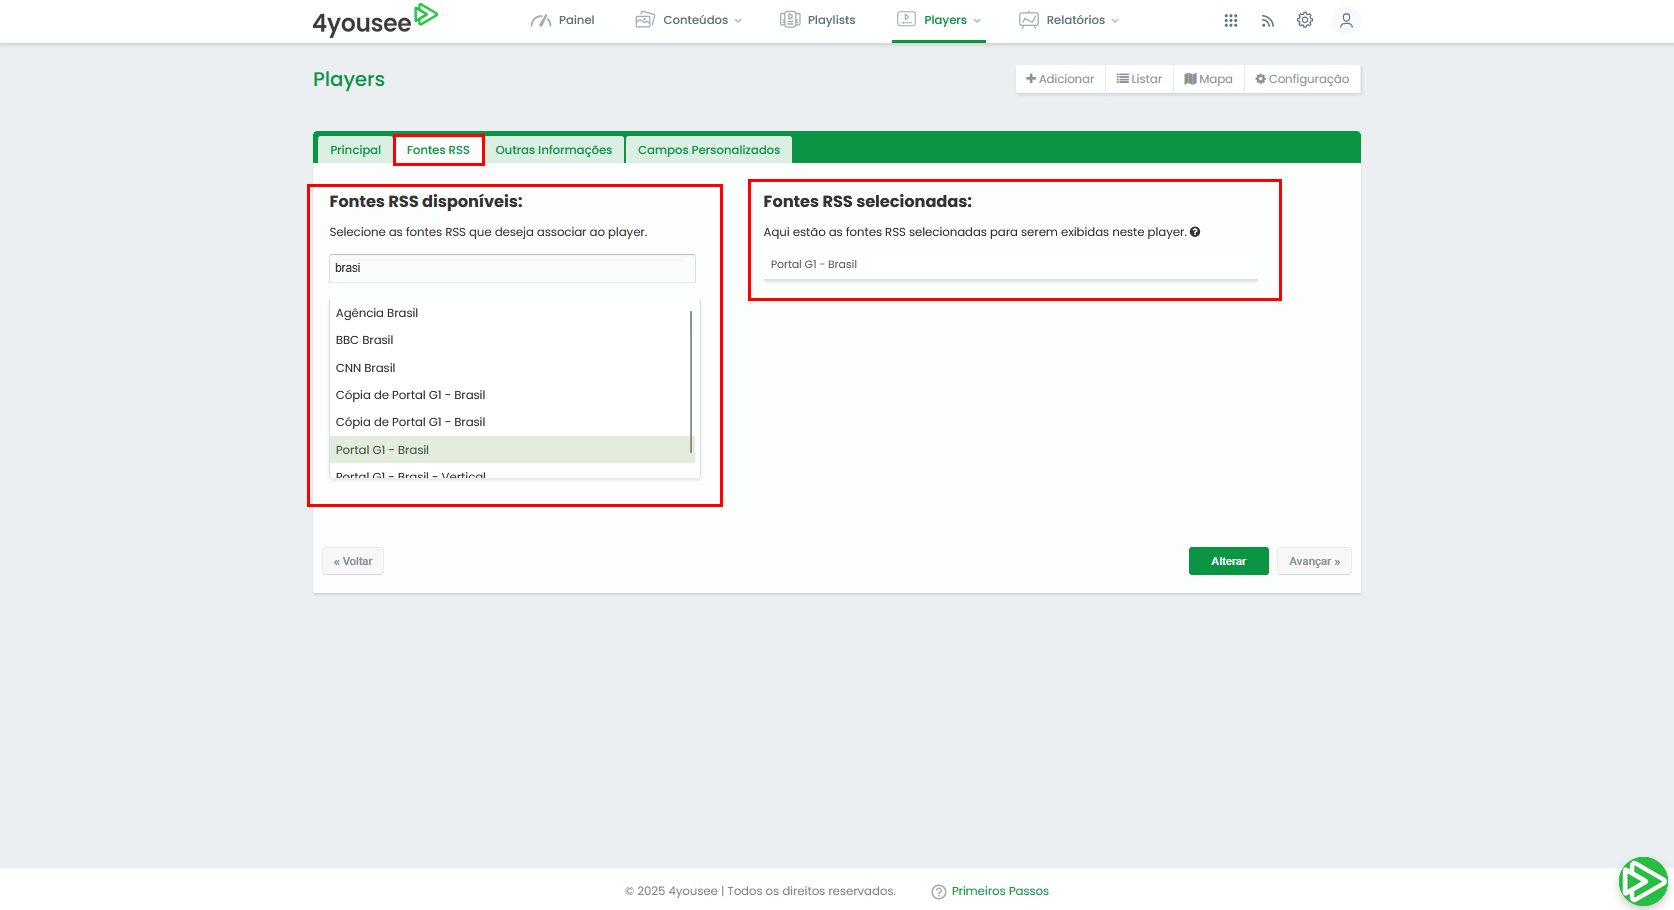Open the Primeiros Passos link
This screenshot has height=910, width=1674.
[1000, 891]
